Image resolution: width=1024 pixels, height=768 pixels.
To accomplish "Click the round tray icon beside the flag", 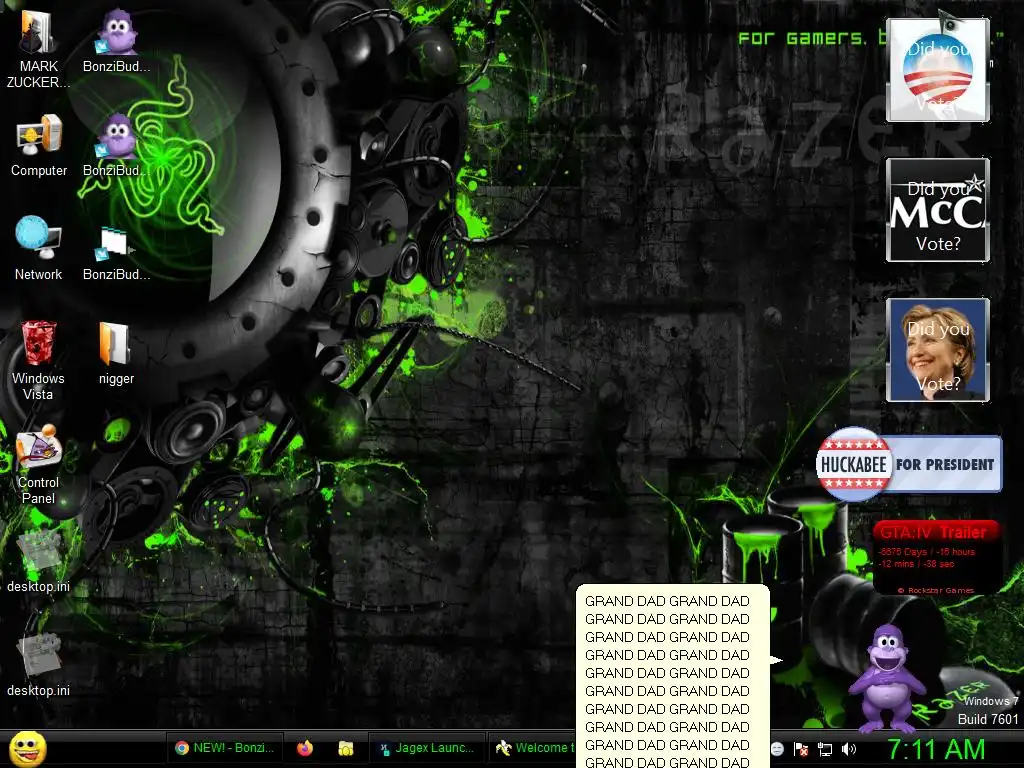I will pyautogui.click(x=777, y=749).
